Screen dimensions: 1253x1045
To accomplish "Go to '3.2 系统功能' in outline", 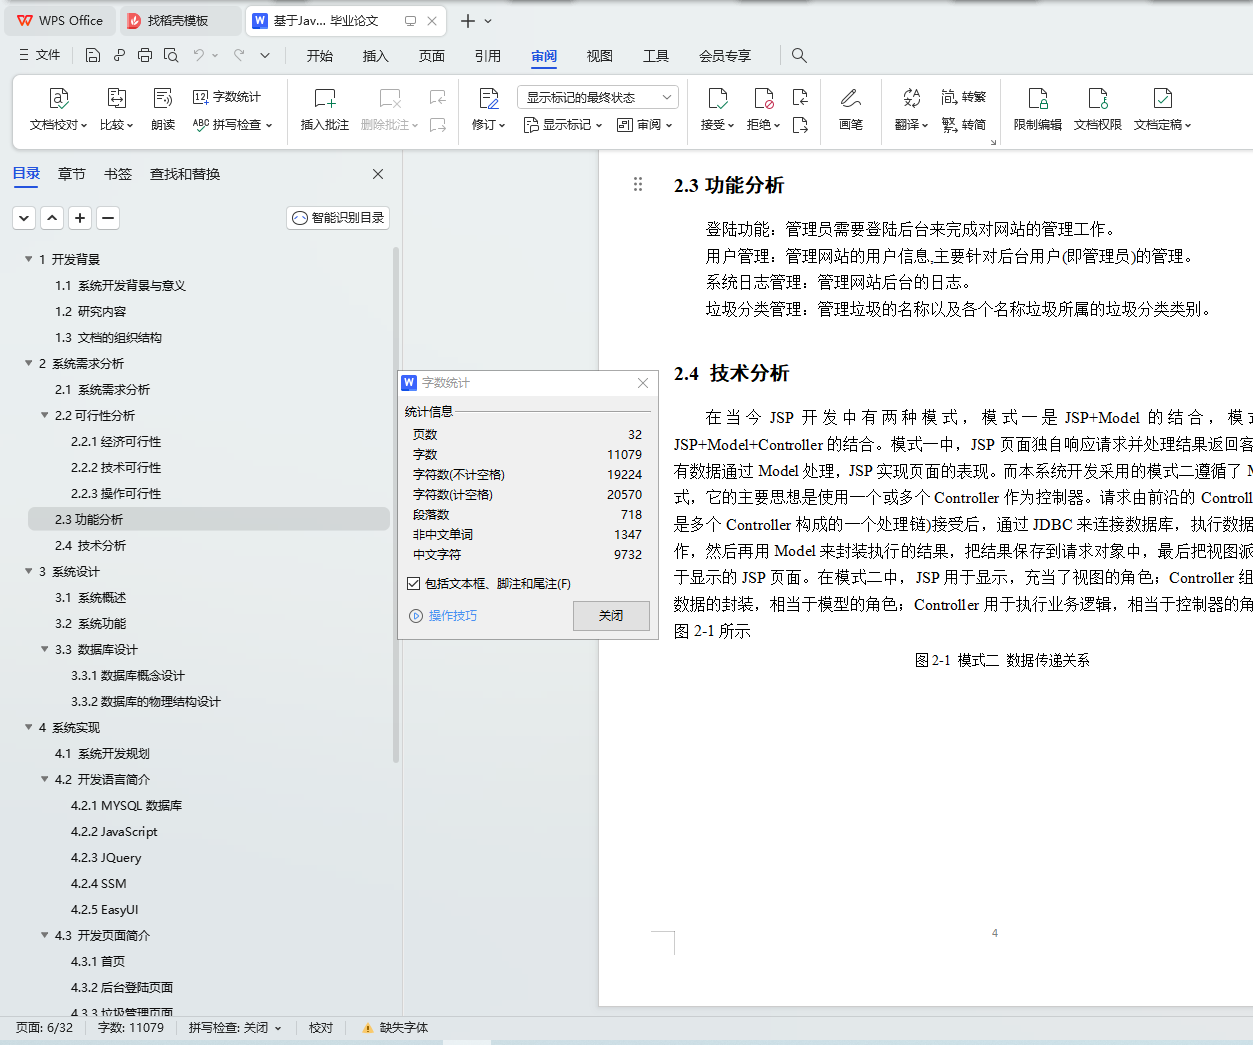I will 90,623.
